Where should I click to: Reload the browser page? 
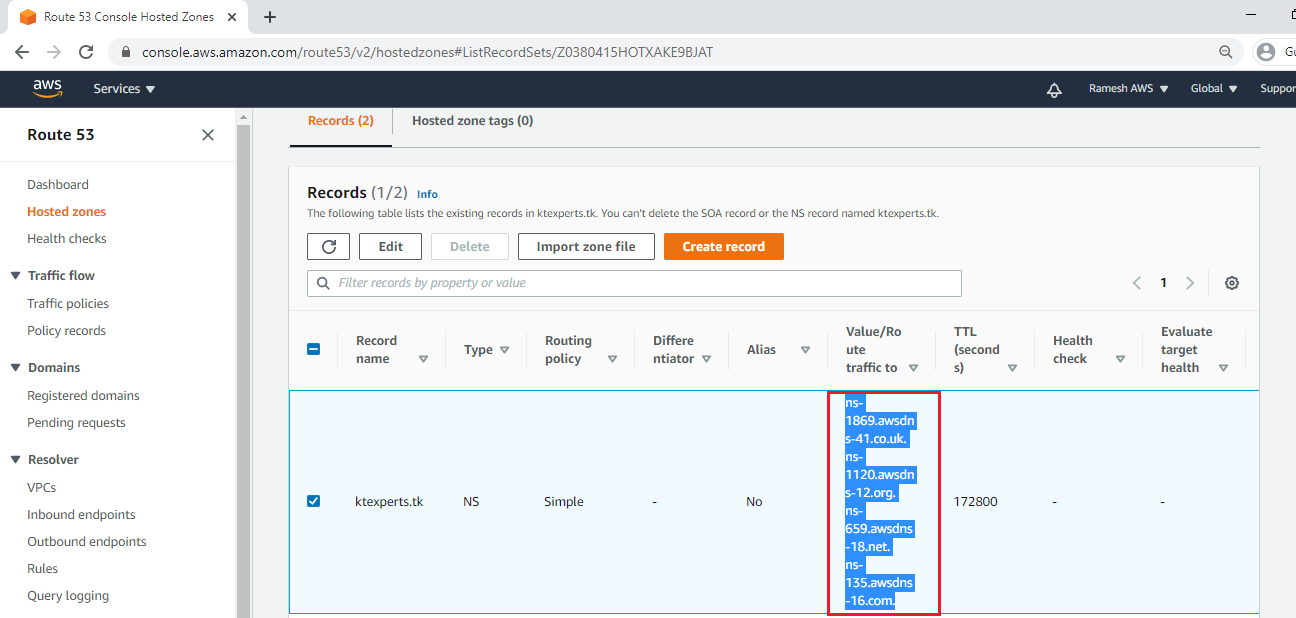pyautogui.click(x=86, y=52)
